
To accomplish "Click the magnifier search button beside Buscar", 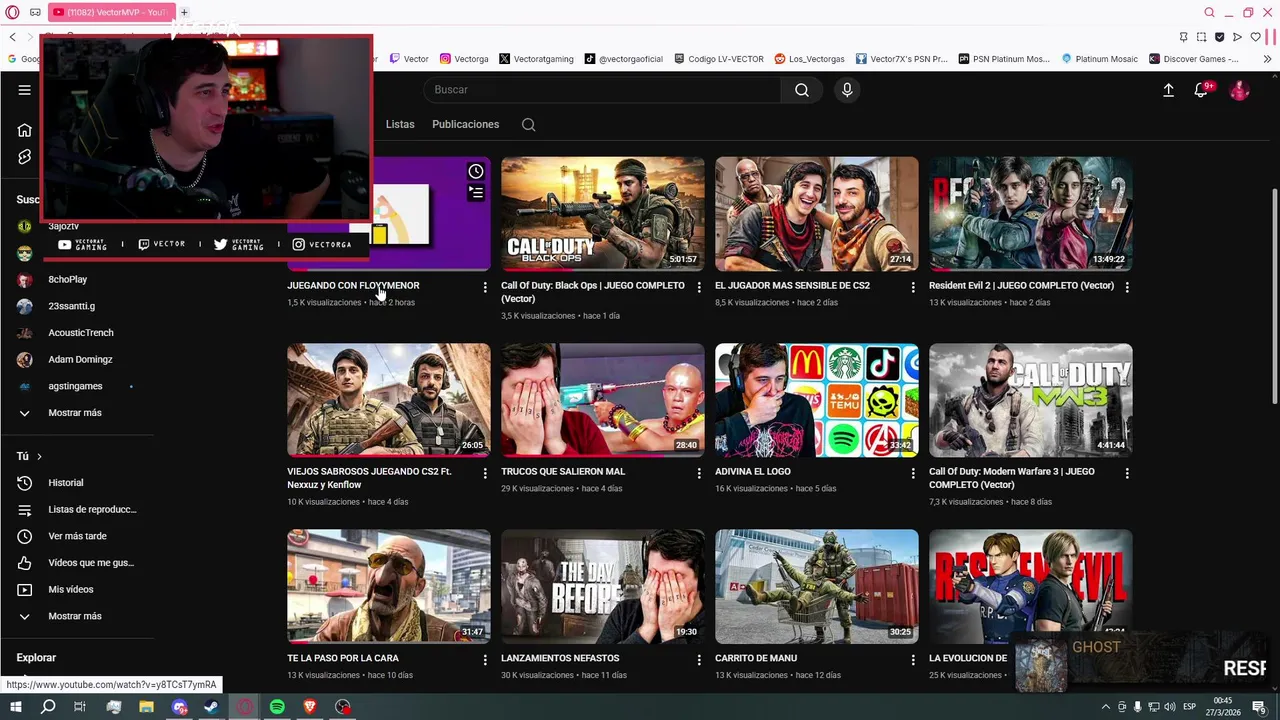I will pyautogui.click(x=802, y=90).
